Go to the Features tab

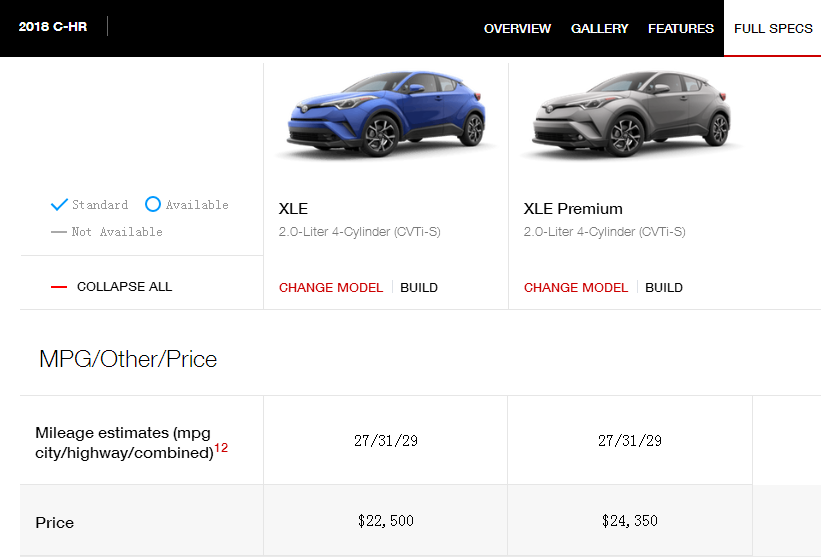(x=681, y=28)
